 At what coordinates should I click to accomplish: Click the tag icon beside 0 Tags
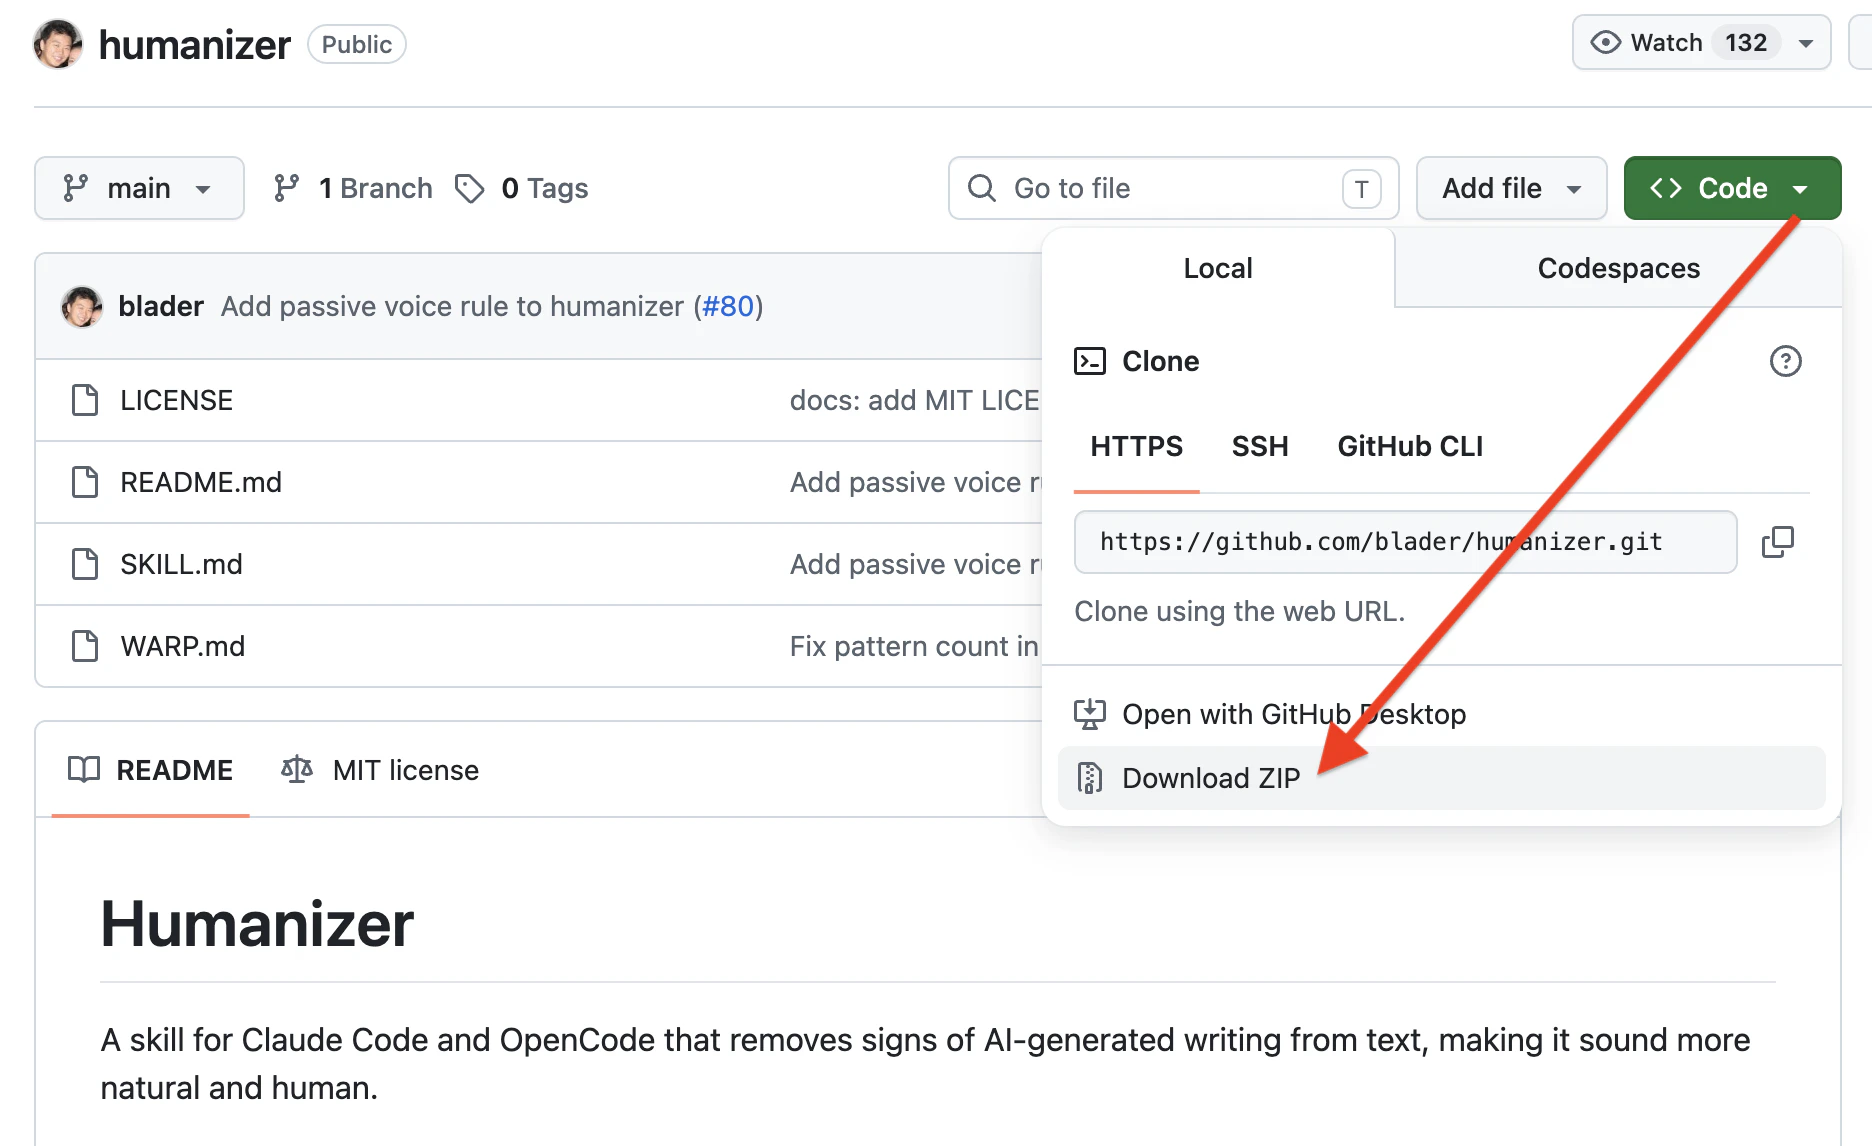pyautogui.click(x=470, y=187)
